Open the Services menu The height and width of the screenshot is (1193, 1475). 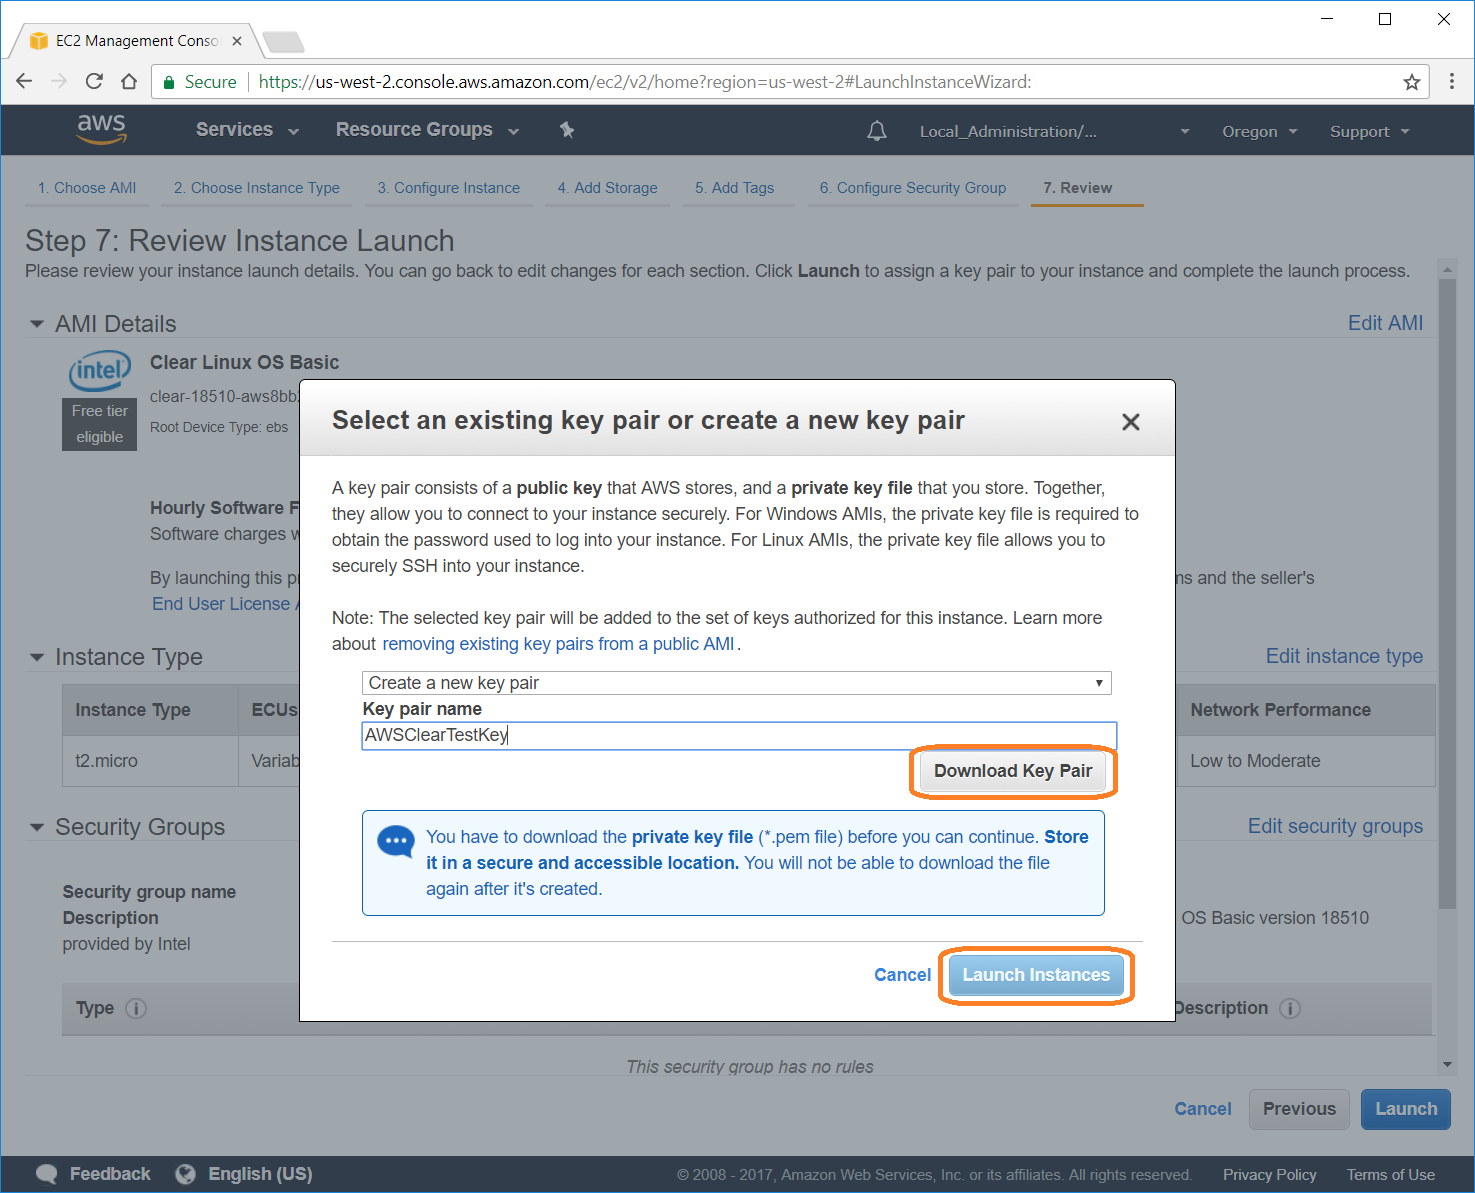(x=247, y=130)
